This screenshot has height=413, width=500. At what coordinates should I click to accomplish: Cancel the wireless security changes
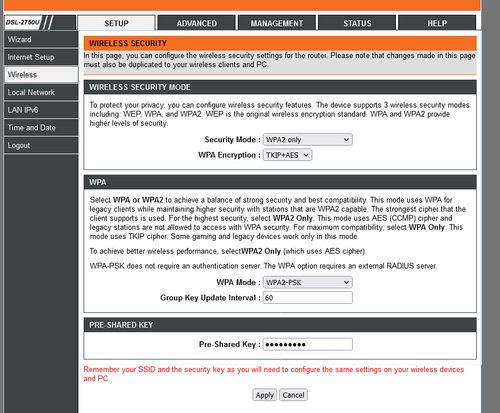pos(293,395)
